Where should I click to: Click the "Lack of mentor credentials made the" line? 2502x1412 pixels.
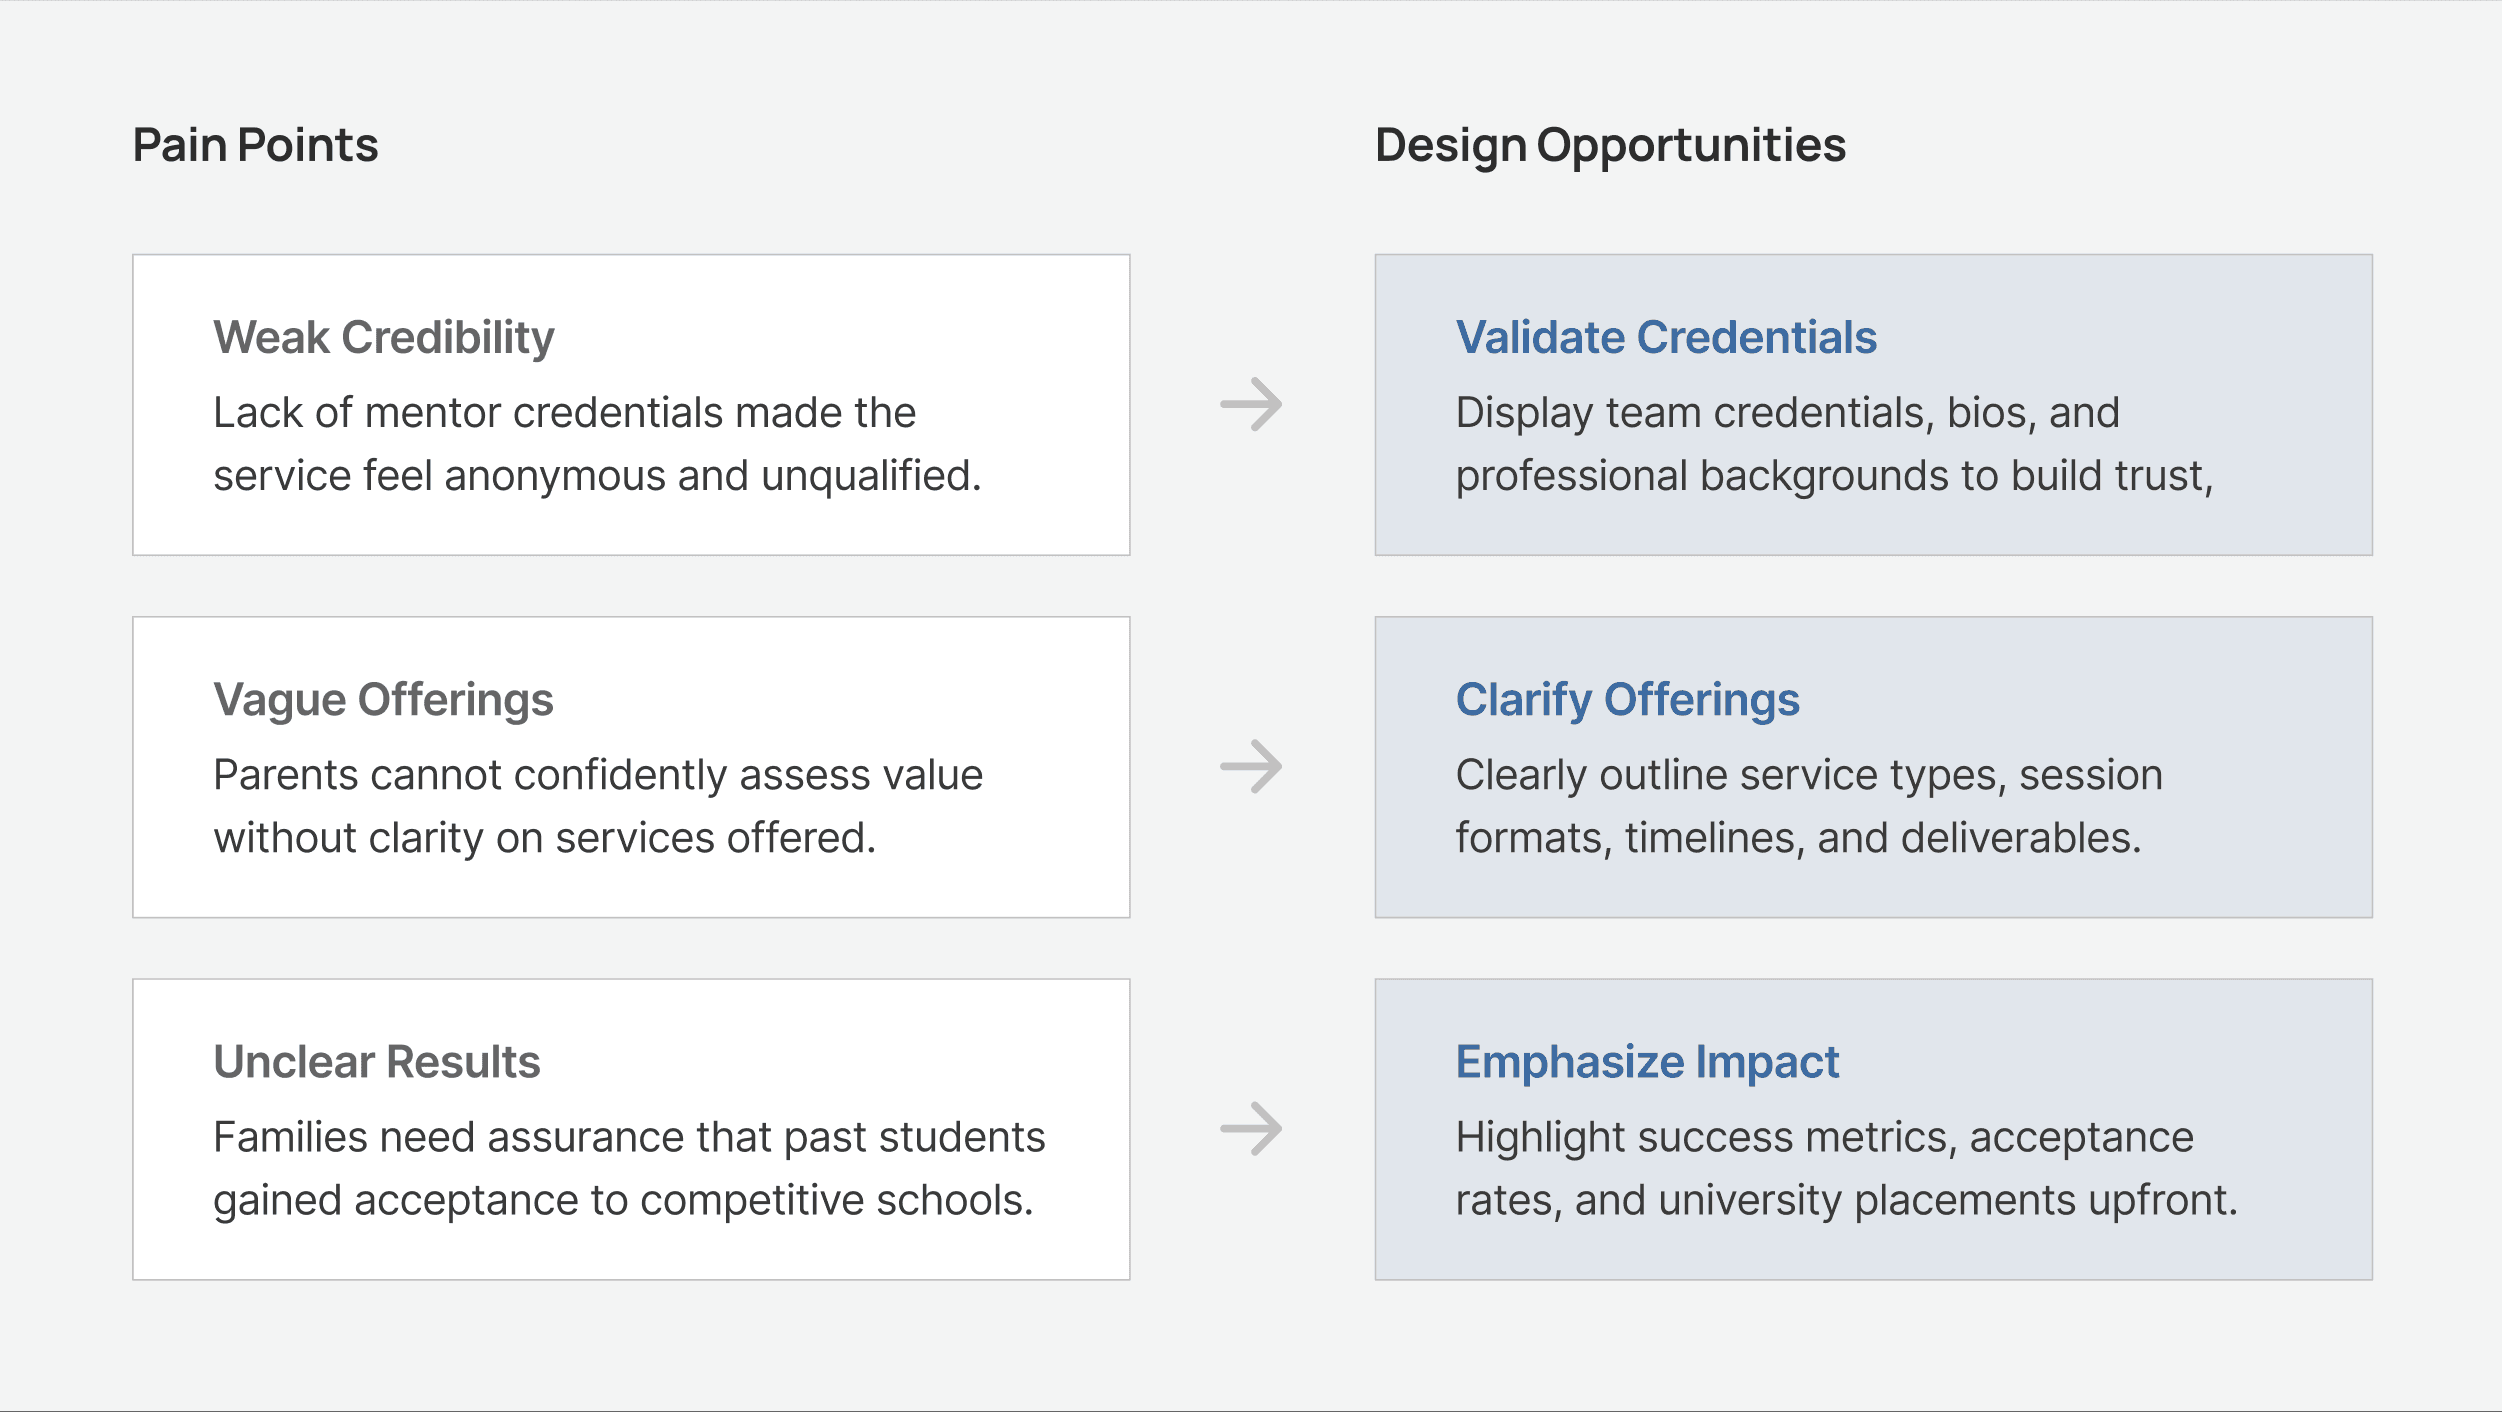564,412
